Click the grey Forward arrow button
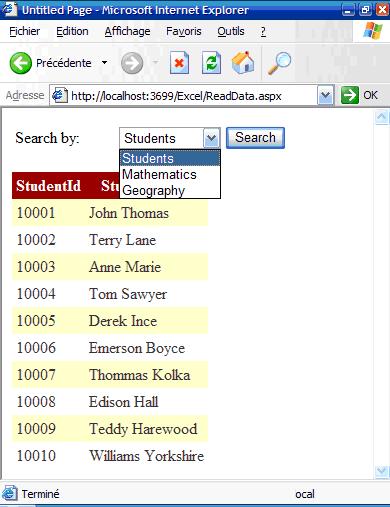Image resolution: width=390 pixels, height=507 pixels. [132, 63]
